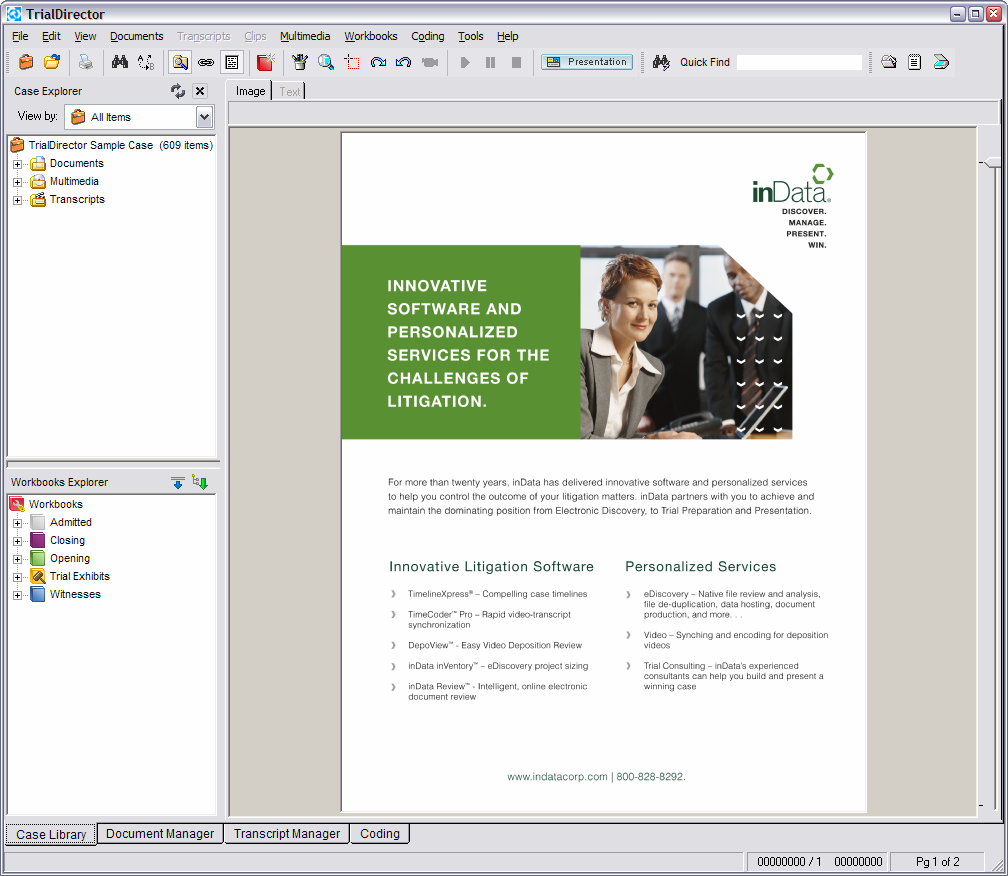Expand the Documents tree node
The width and height of the screenshot is (1008, 876).
[x=17, y=164]
